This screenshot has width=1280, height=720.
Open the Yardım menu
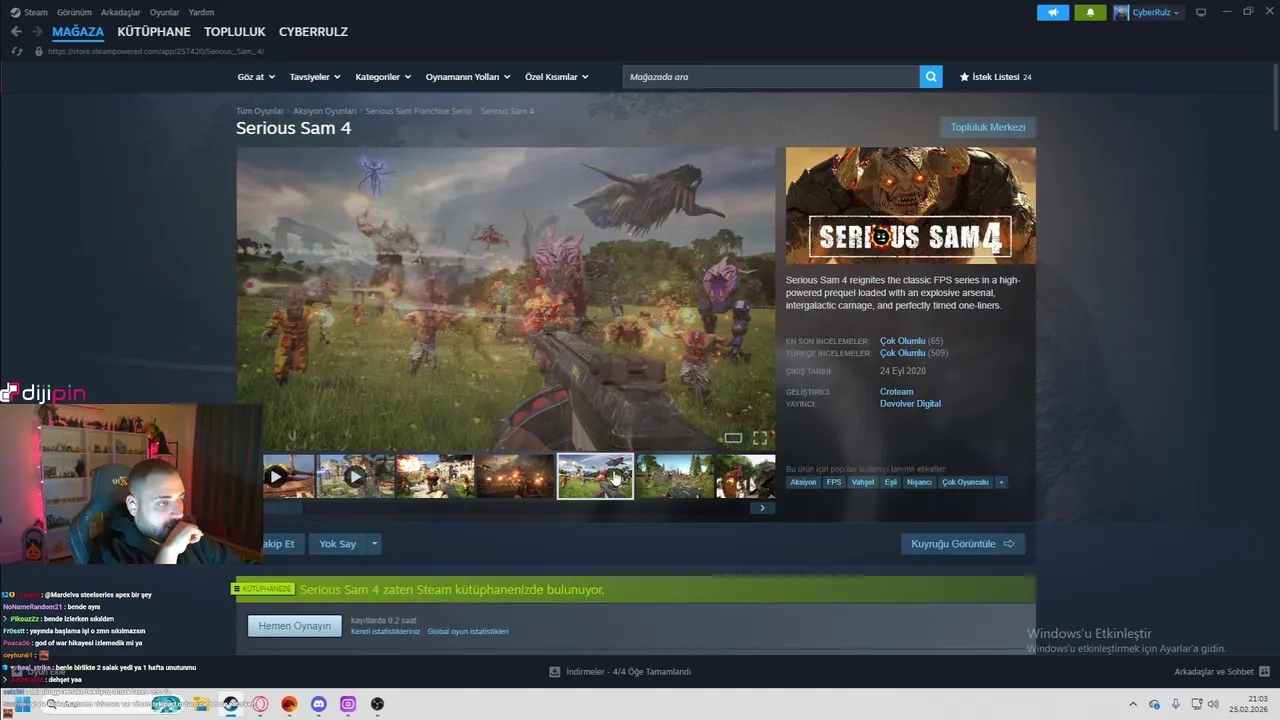(201, 12)
